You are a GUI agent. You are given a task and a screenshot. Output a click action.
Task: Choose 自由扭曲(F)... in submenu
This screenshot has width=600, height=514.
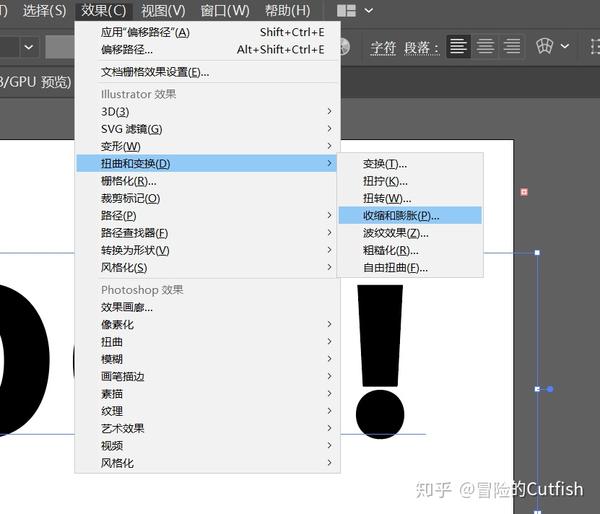coord(410,268)
